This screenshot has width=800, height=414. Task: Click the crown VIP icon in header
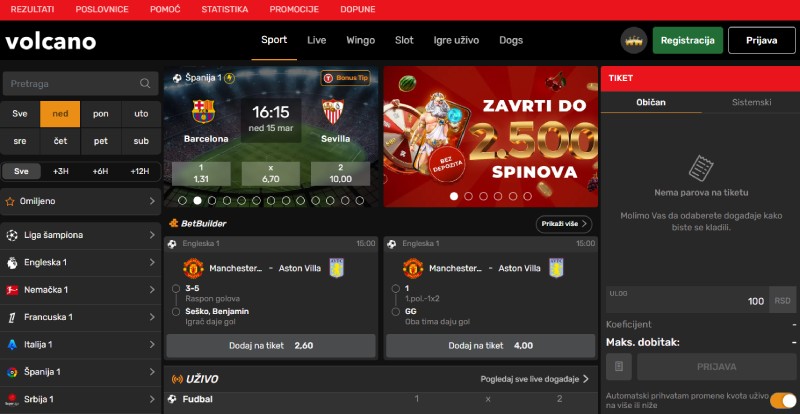click(x=634, y=40)
